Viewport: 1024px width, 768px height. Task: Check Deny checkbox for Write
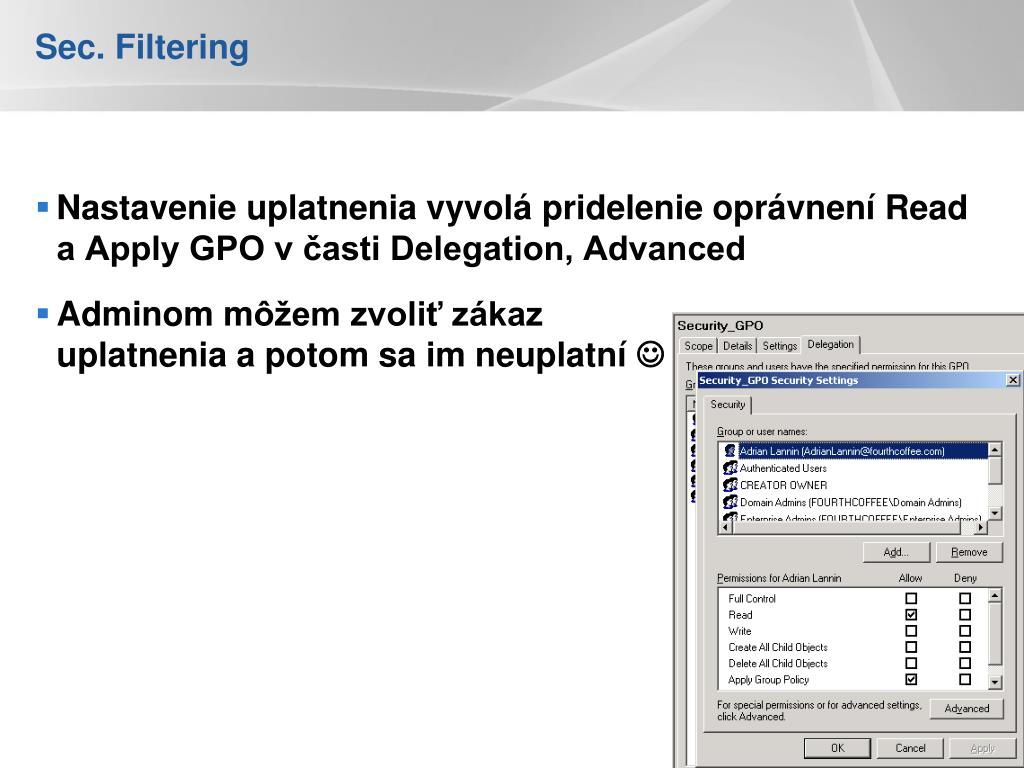[965, 631]
